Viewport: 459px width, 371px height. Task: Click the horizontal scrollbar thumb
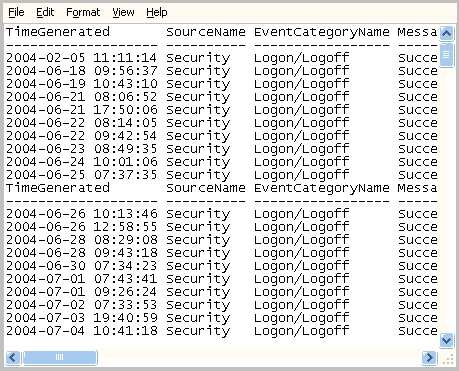[59, 358]
